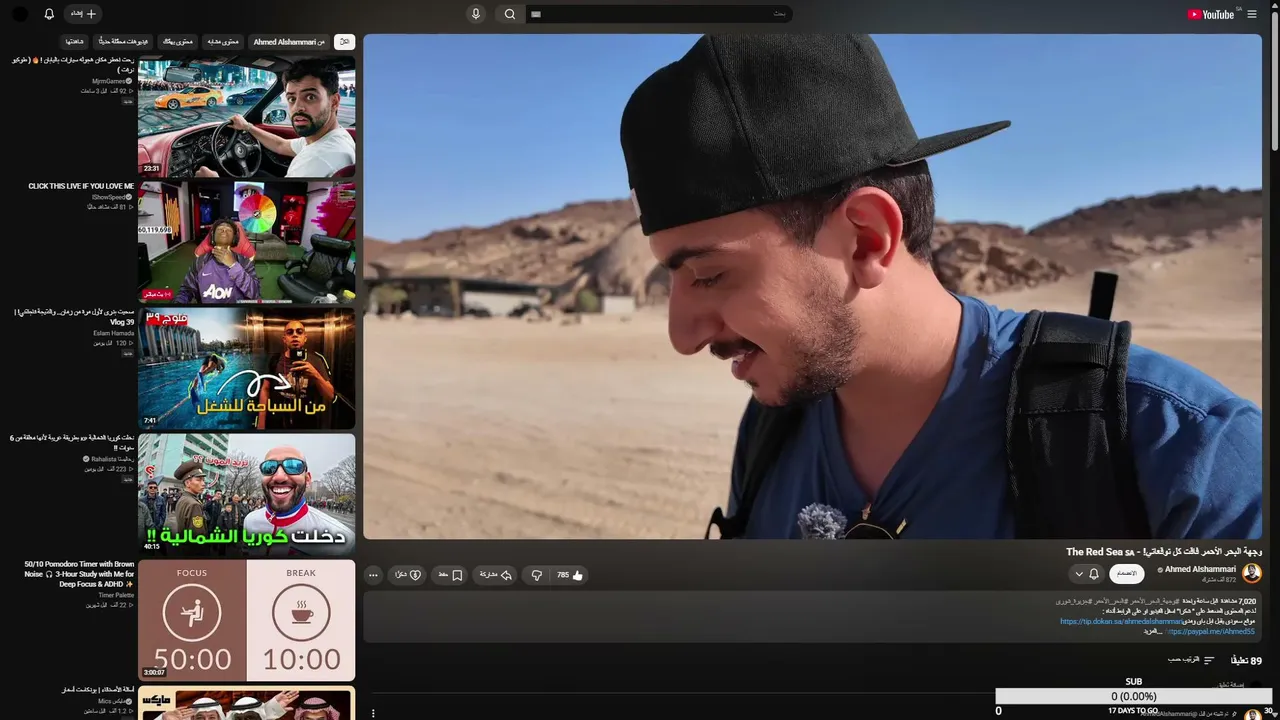Select the 'شاهدتها' watched filter chip
This screenshot has height=720, width=1280.
[75, 42]
